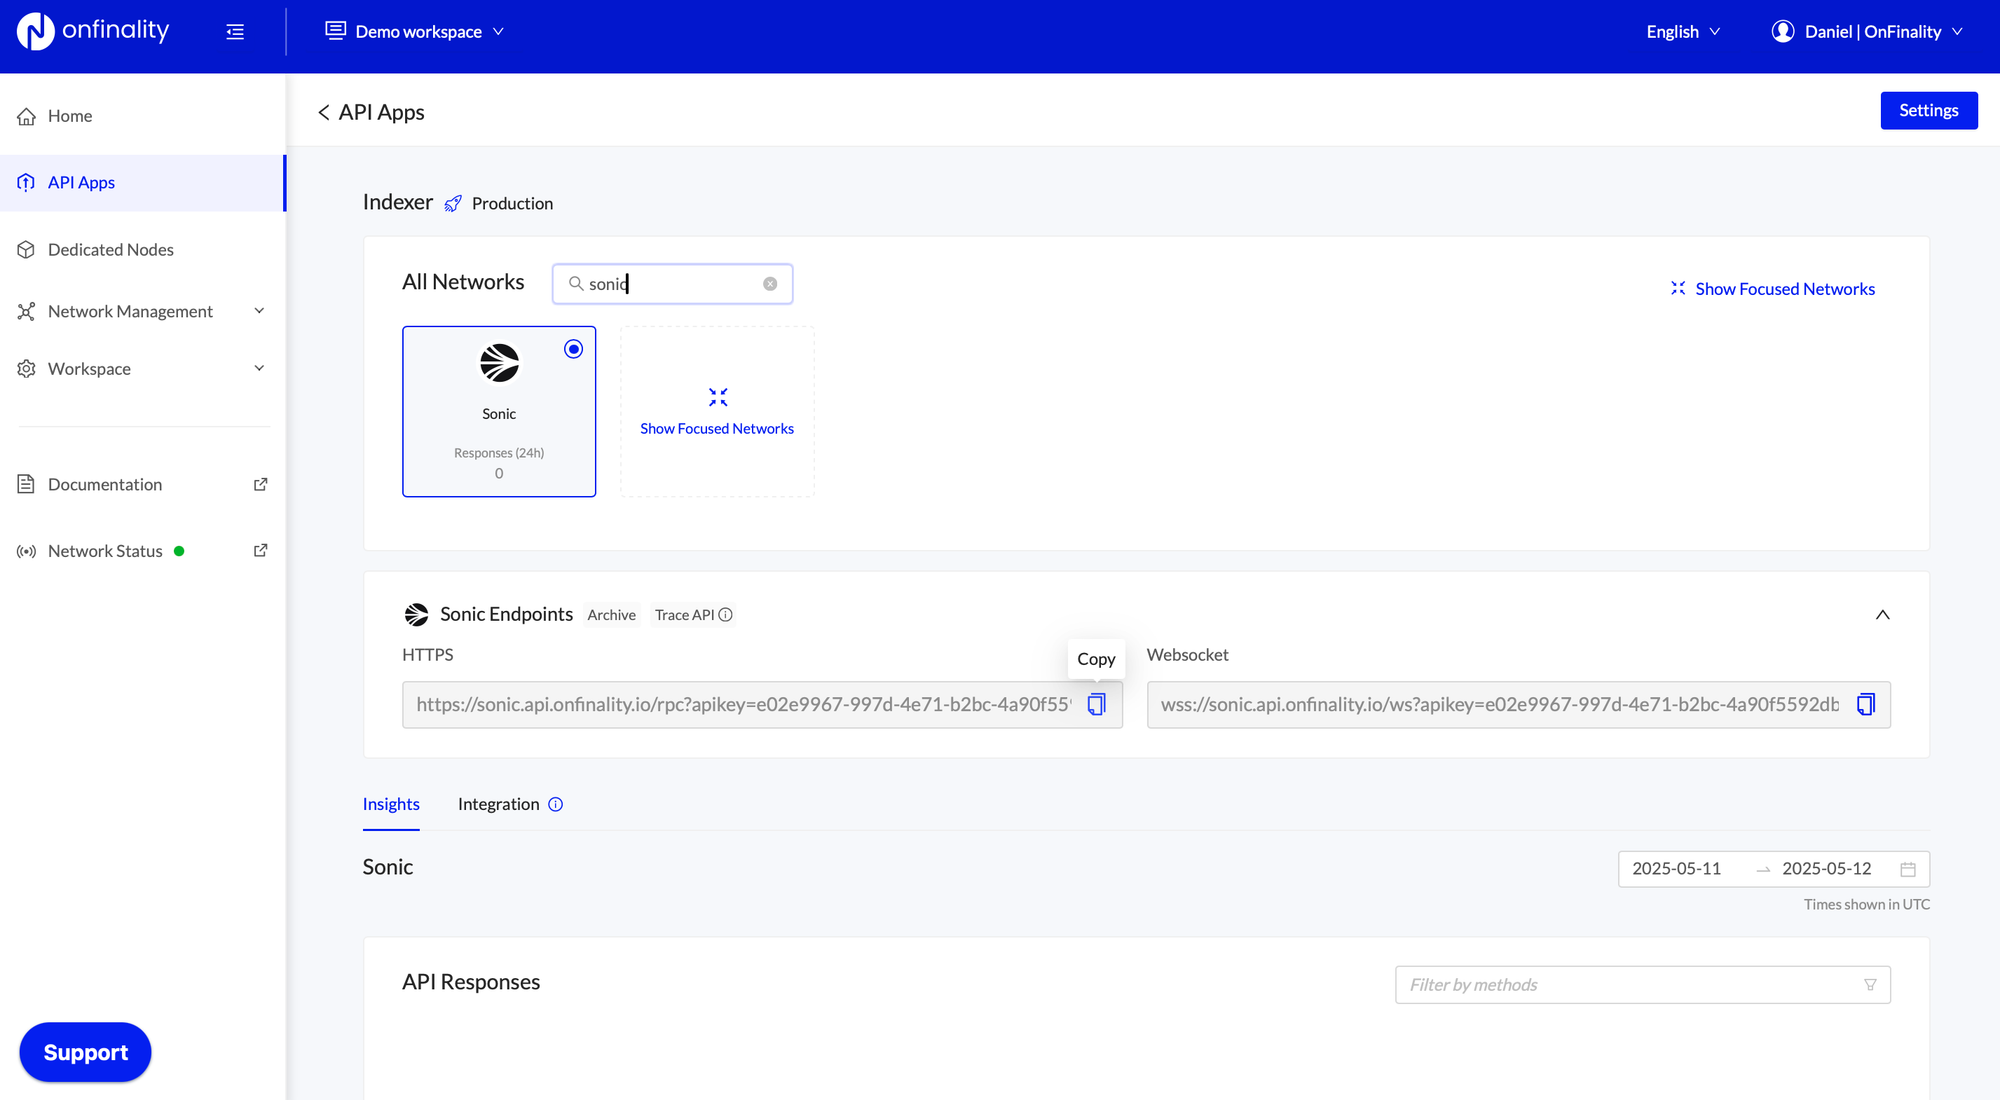Clear the sonic search field
This screenshot has height=1100, width=2000.
(770, 284)
